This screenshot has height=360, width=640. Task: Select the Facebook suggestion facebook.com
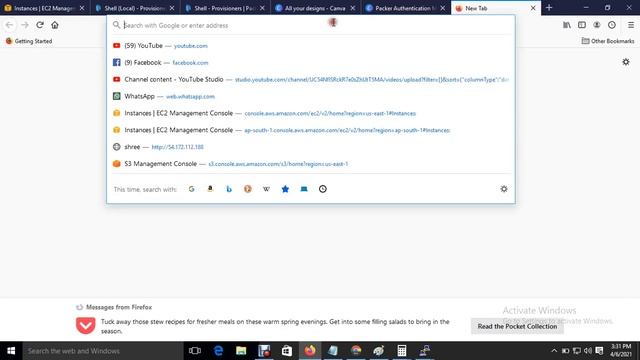click(311, 62)
